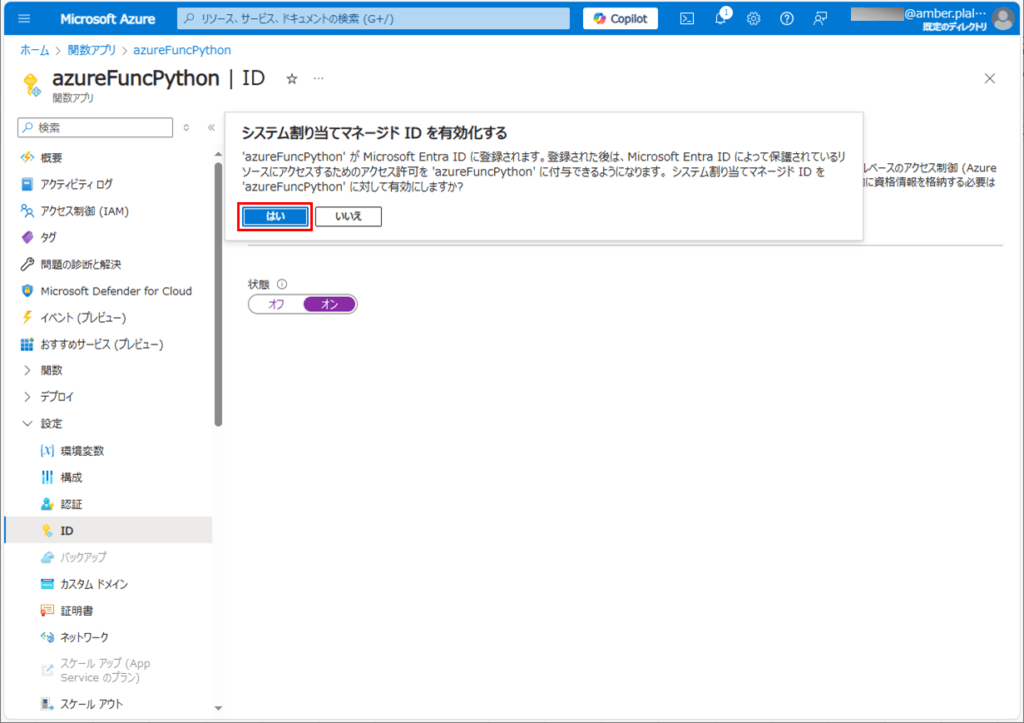This screenshot has height=723, width=1024.
Task: Open アクセス制御 (IAM) menu item
Action: (x=84, y=211)
